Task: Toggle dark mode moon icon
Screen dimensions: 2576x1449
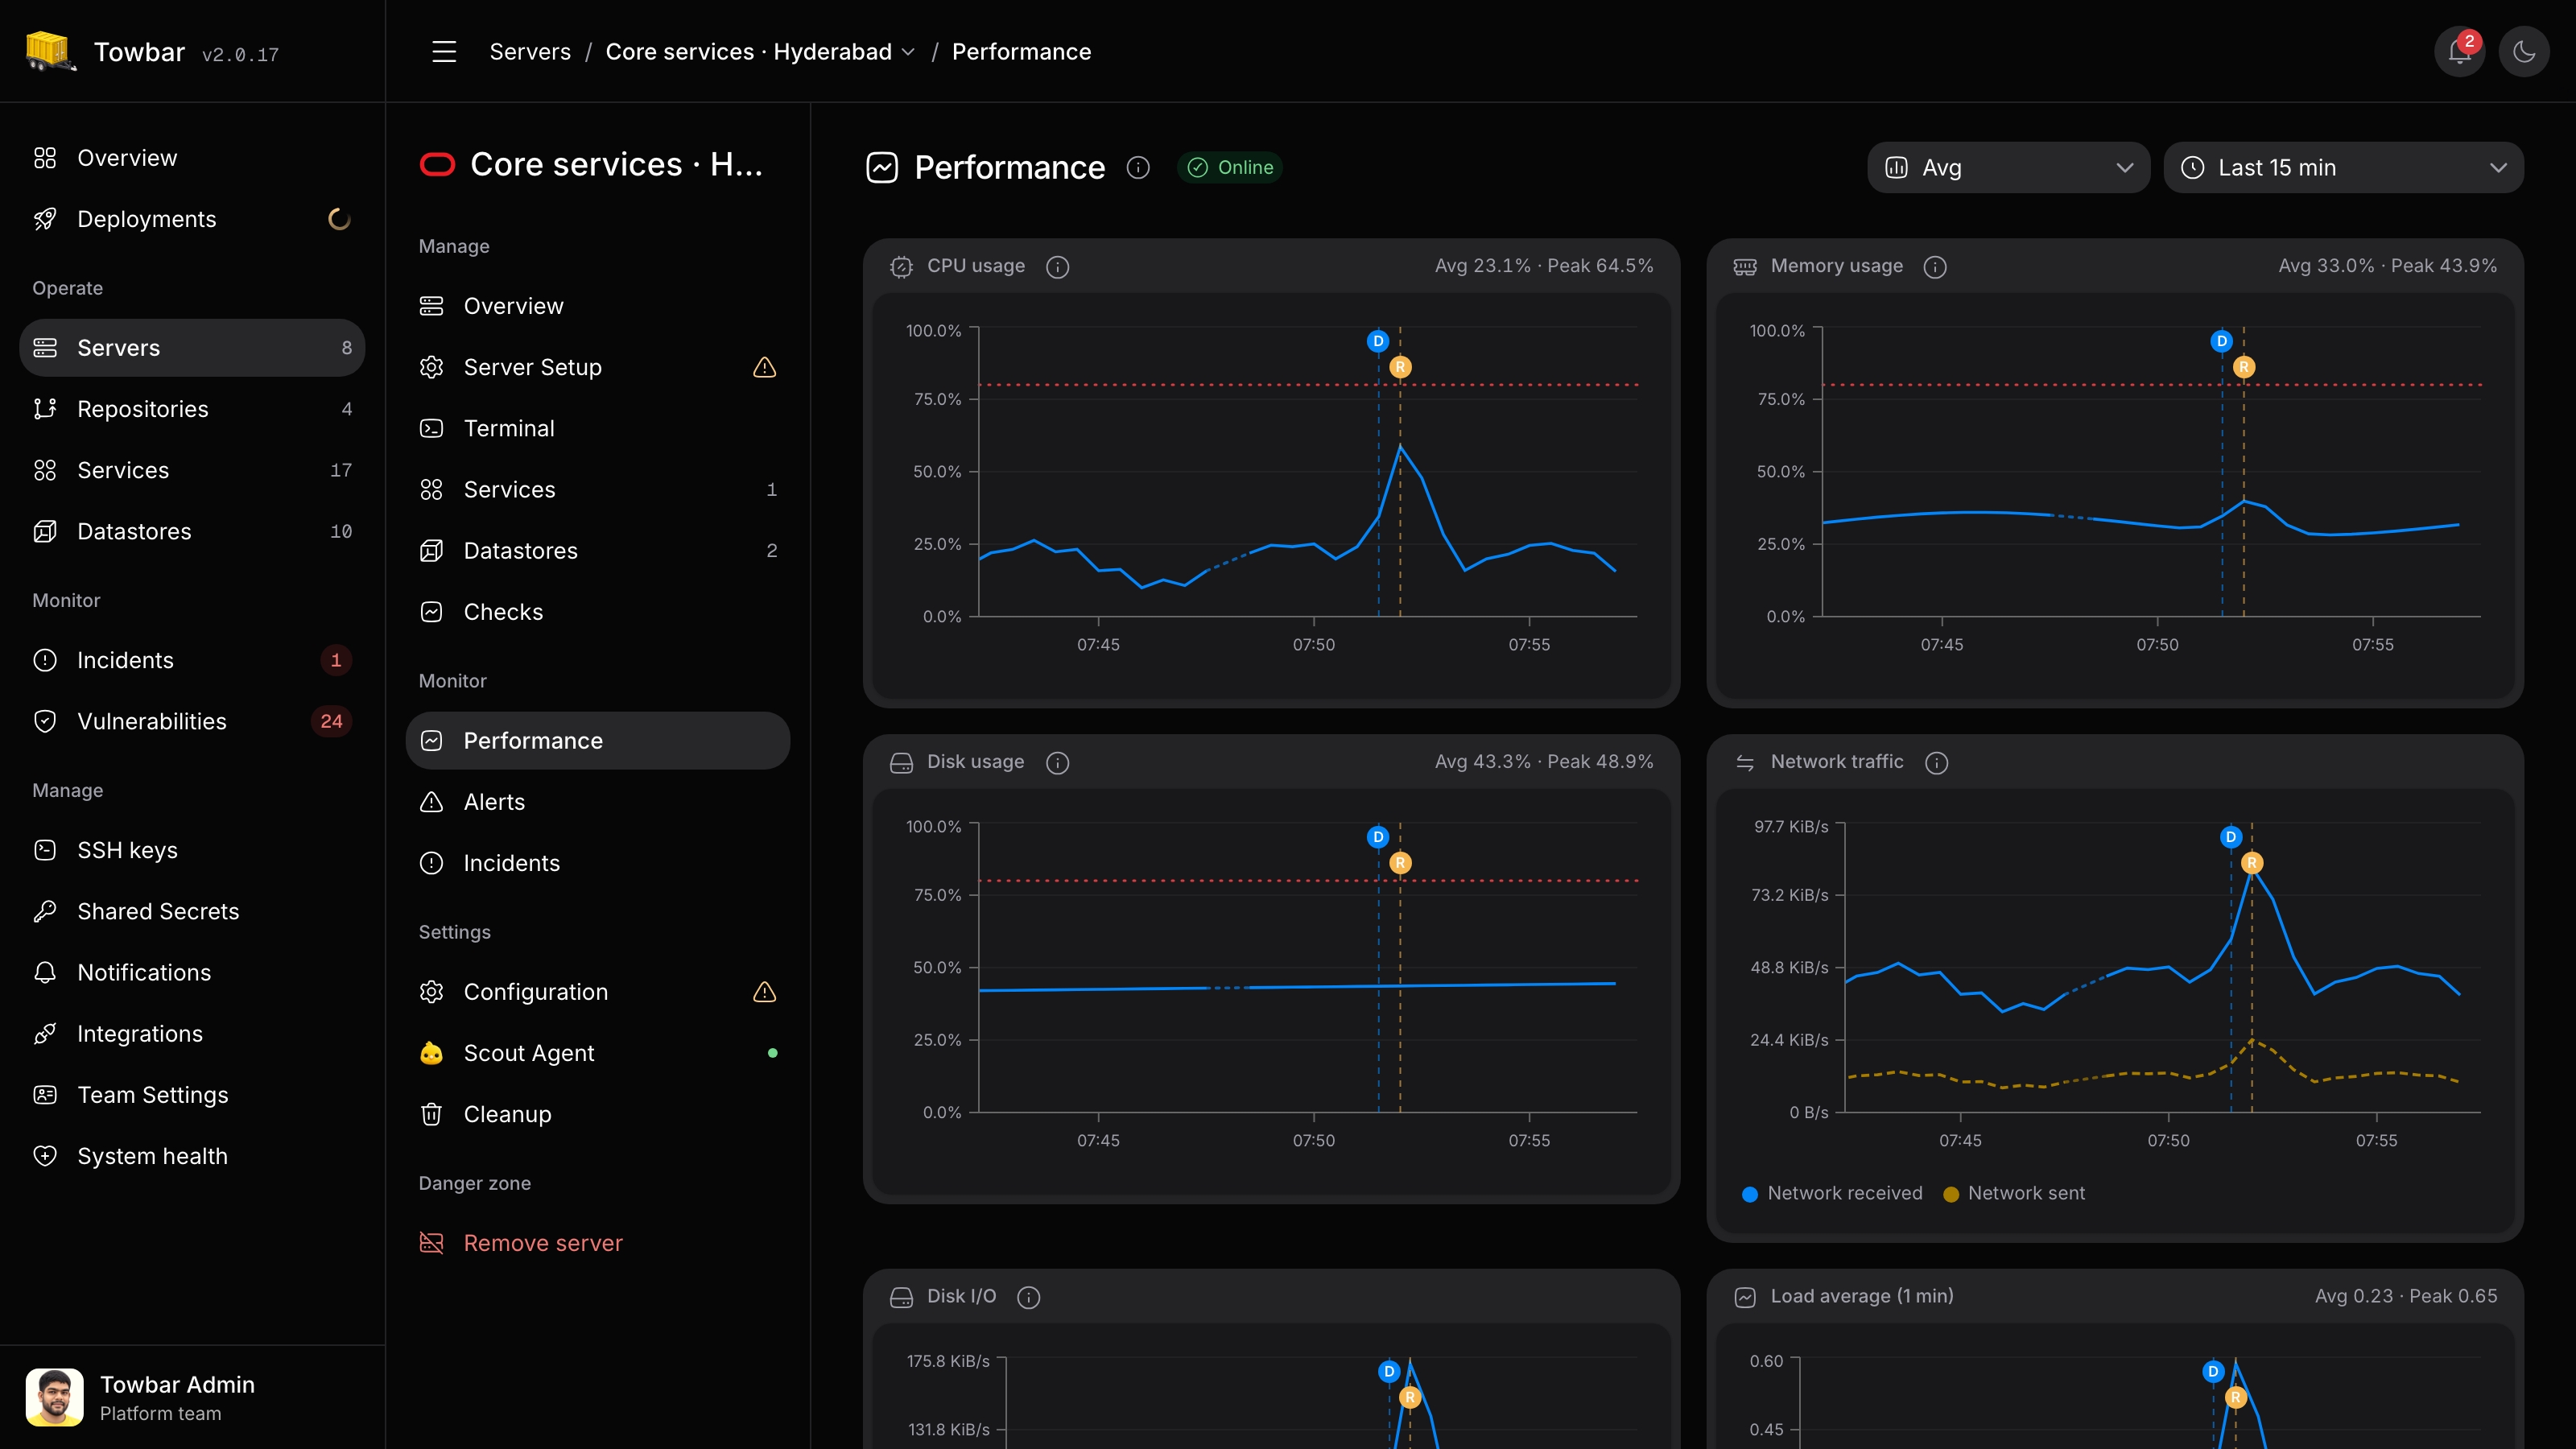Action: click(x=2523, y=52)
